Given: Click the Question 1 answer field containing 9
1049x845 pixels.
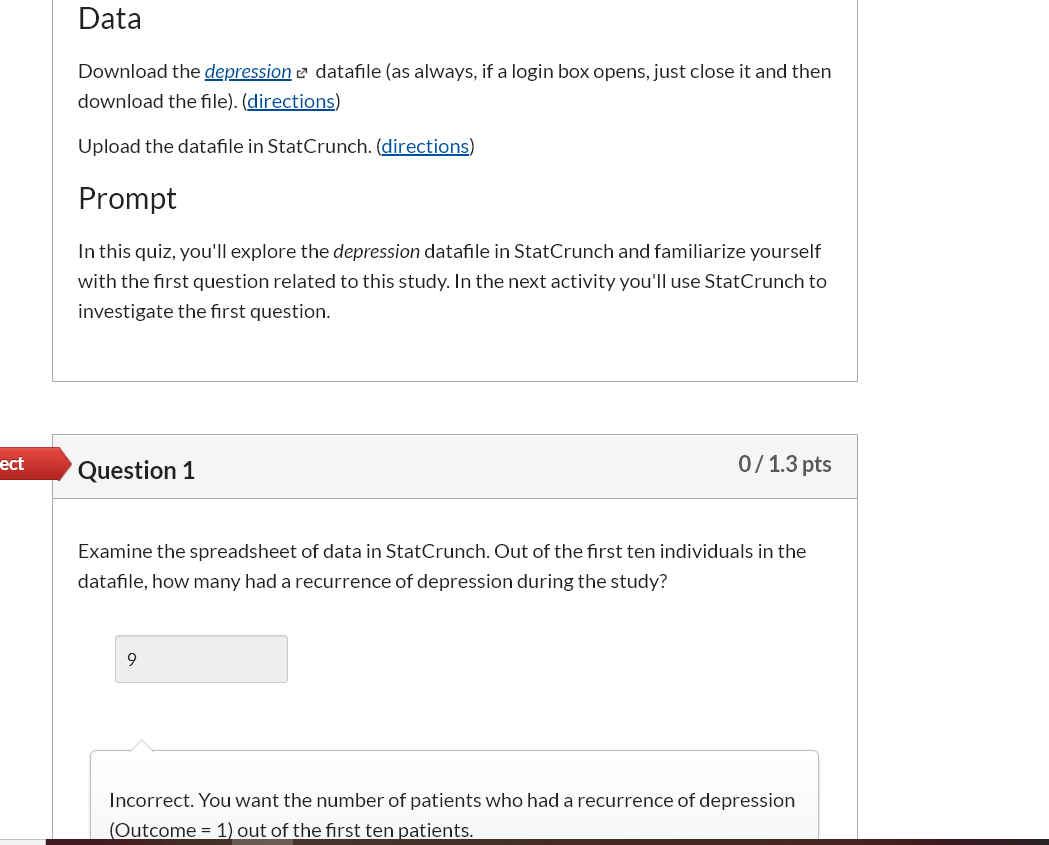Looking at the screenshot, I should tap(201, 659).
